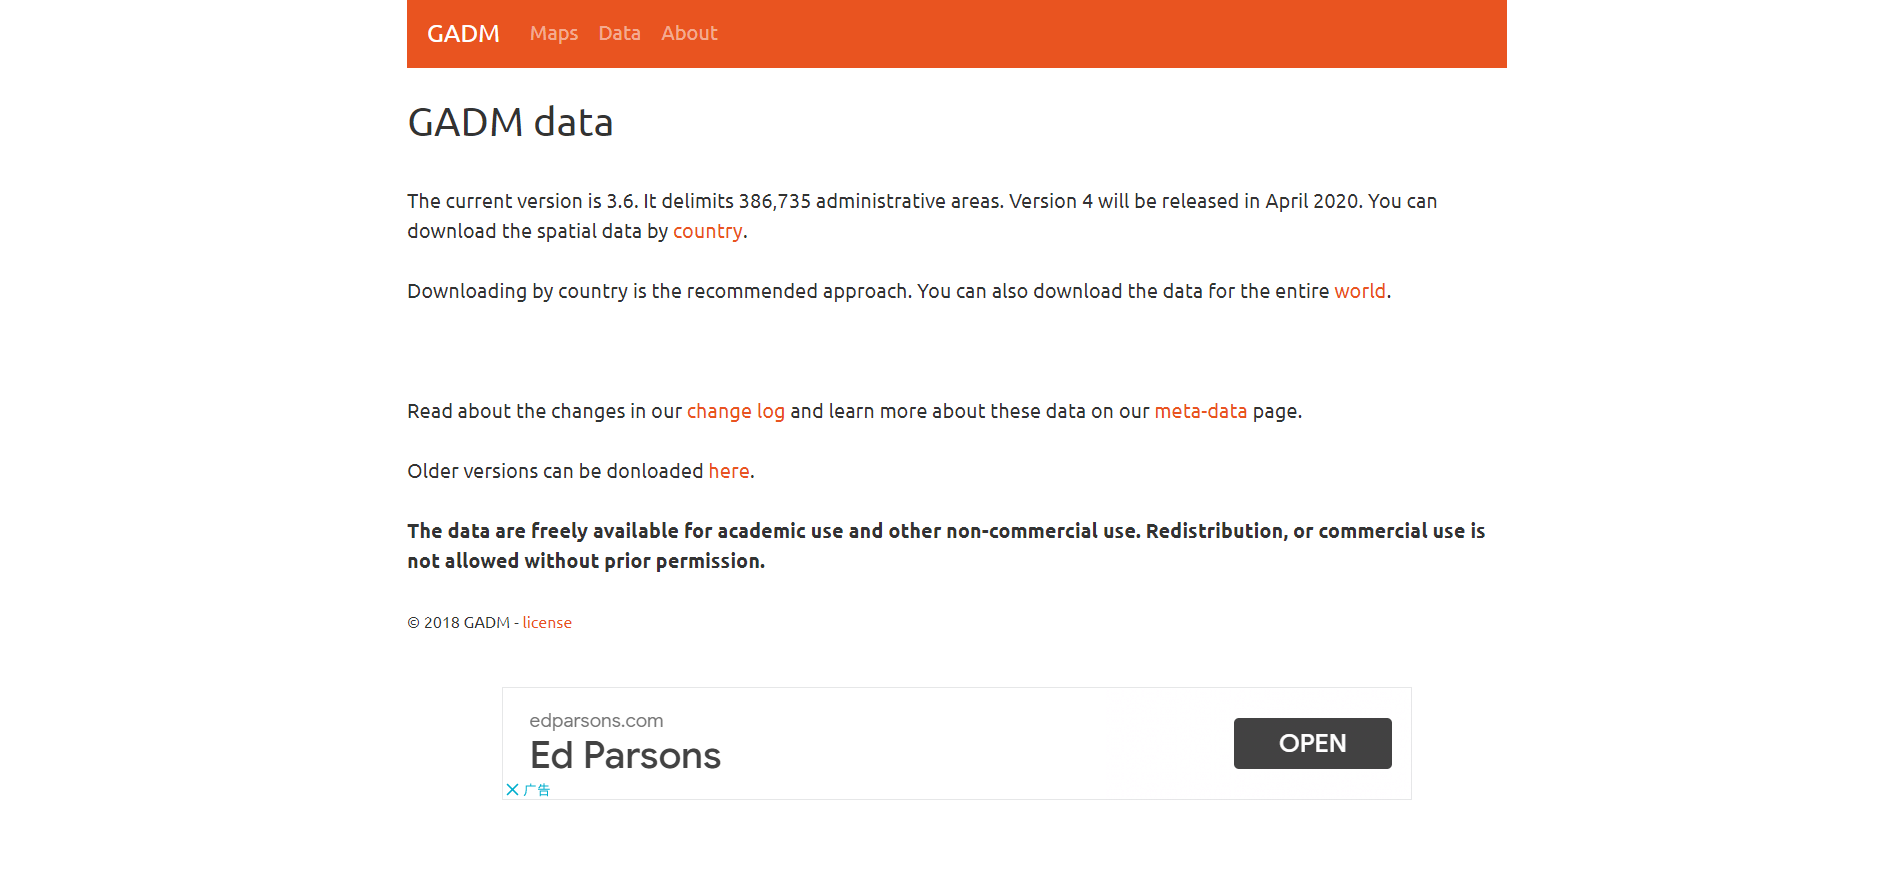Open the About page from navbar
1880x880 pixels.
(x=689, y=34)
